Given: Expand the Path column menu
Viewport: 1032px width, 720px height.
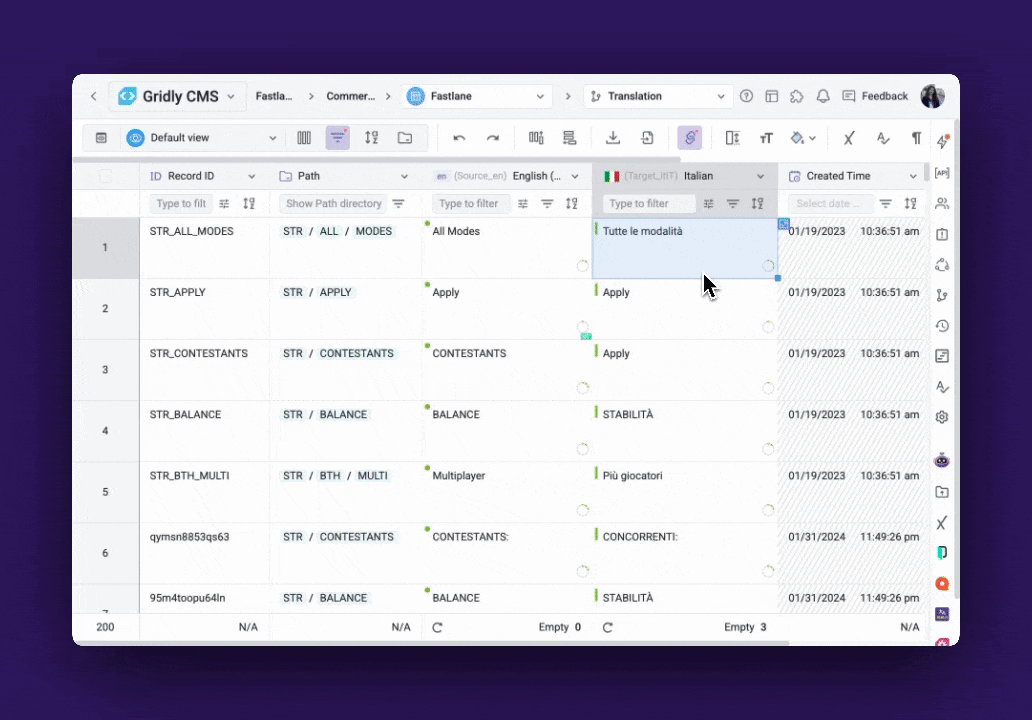Looking at the screenshot, I should (404, 176).
